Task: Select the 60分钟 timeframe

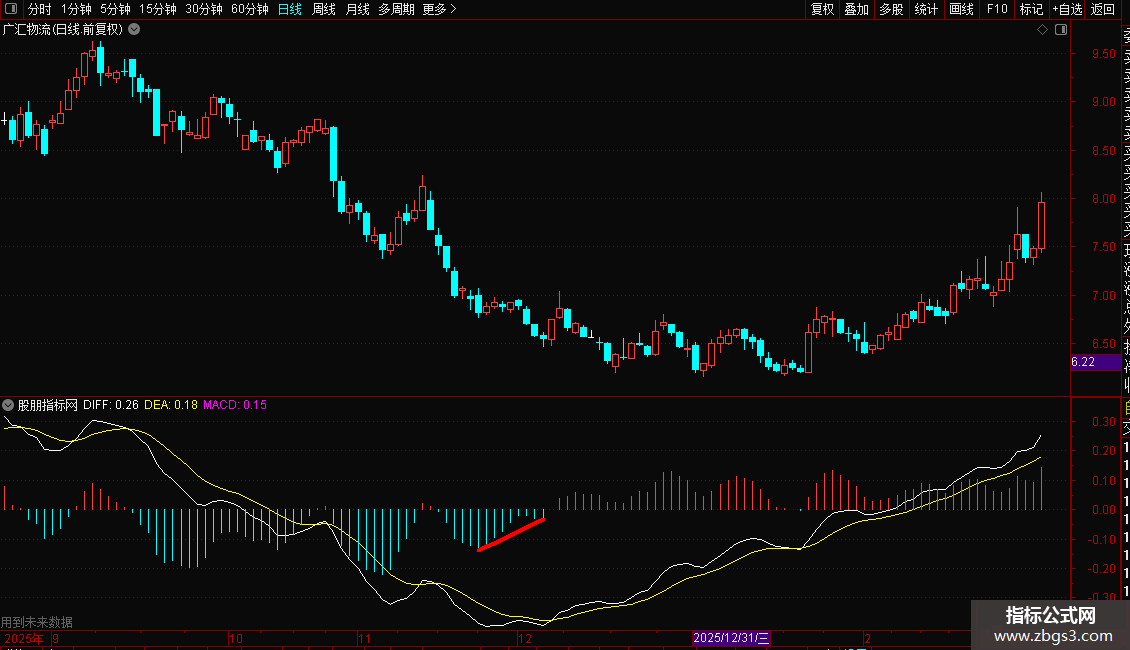Action: click(250, 9)
